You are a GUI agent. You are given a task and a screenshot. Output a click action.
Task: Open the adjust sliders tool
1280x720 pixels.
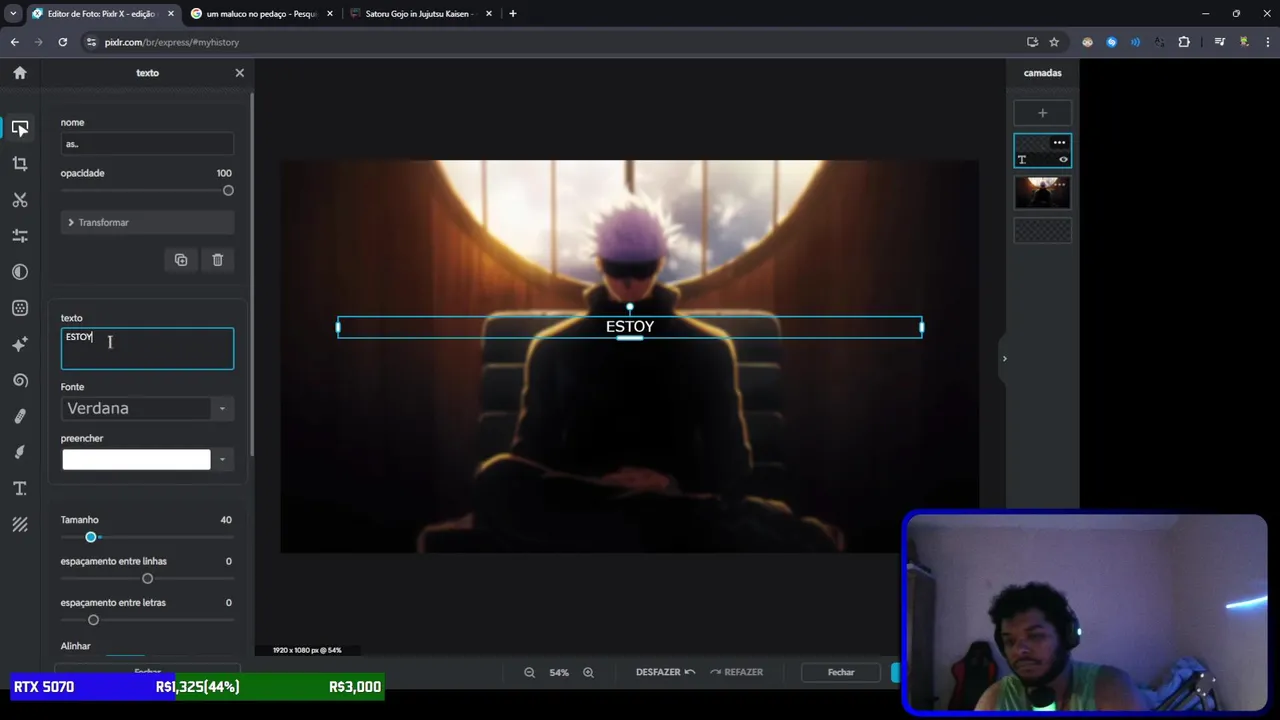(x=20, y=236)
